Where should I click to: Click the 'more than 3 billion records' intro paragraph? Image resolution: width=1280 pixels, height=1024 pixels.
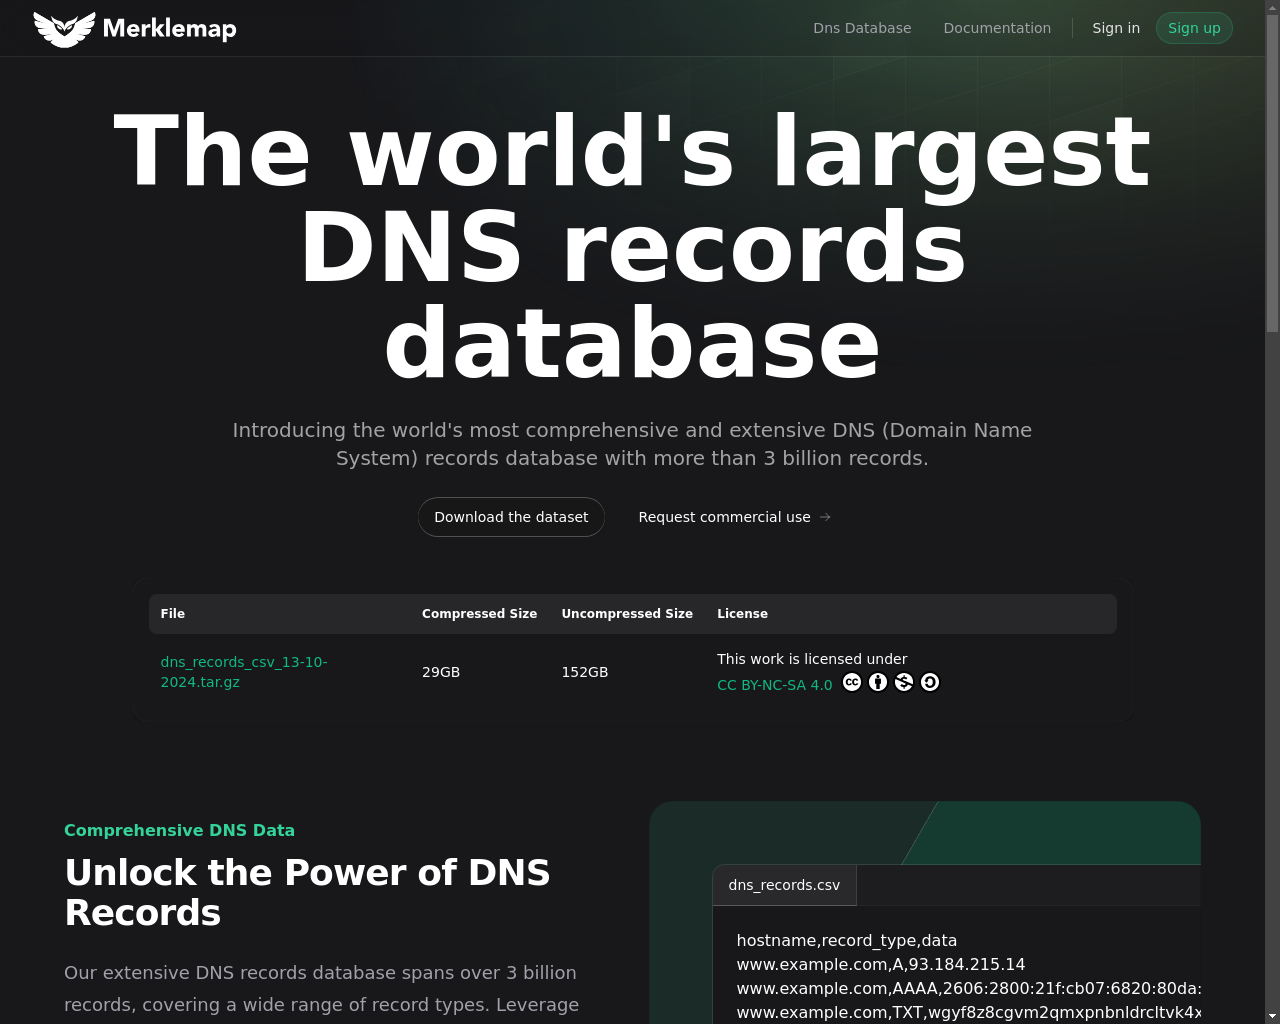[632, 444]
